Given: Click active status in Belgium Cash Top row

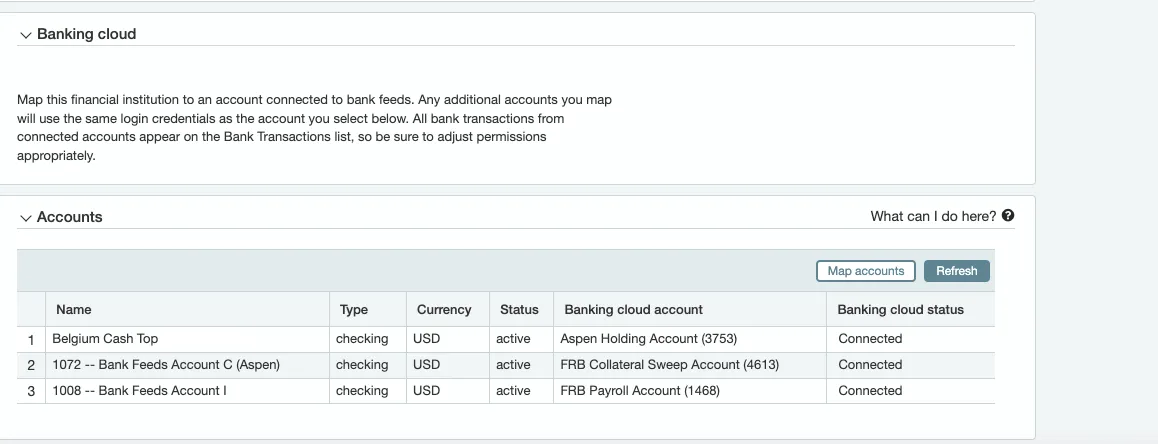Looking at the screenshot, I should click(513, 338).
